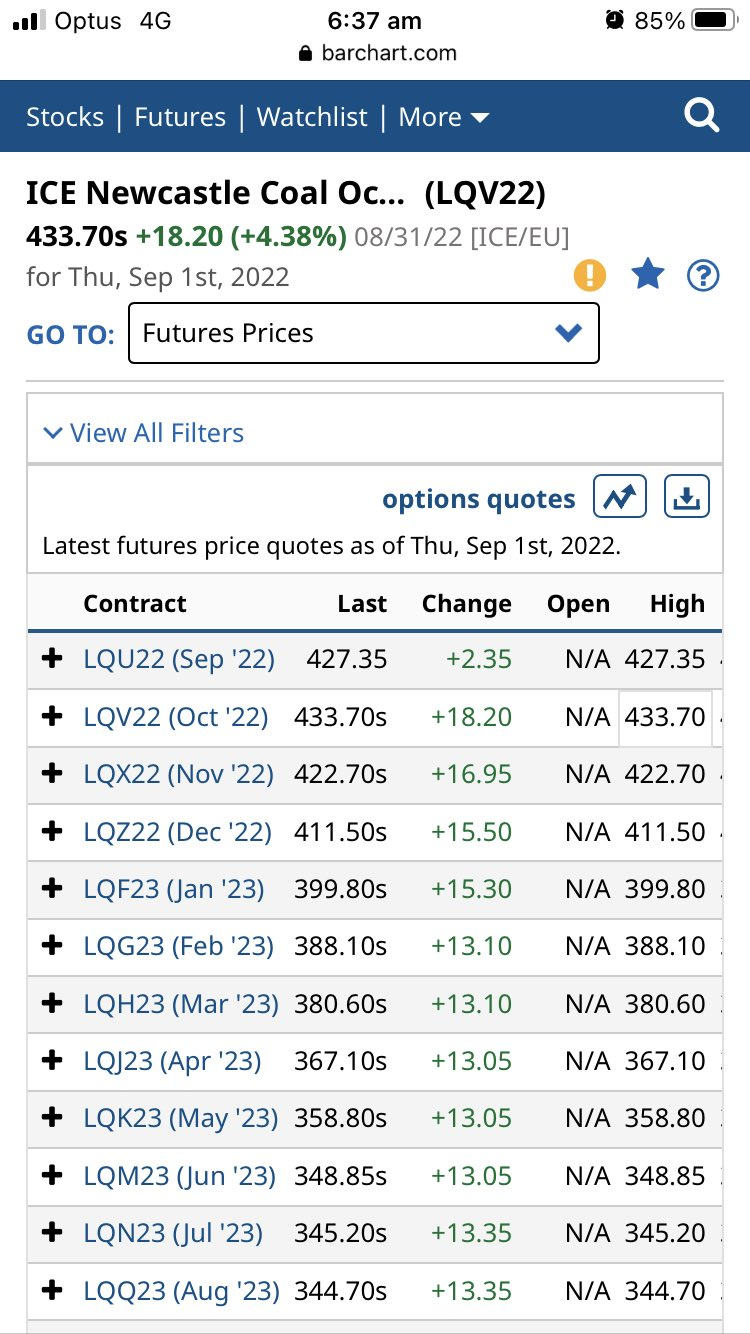Tap the barchart.com address bar
This screenshot has width=750, height=1334.
378,53
